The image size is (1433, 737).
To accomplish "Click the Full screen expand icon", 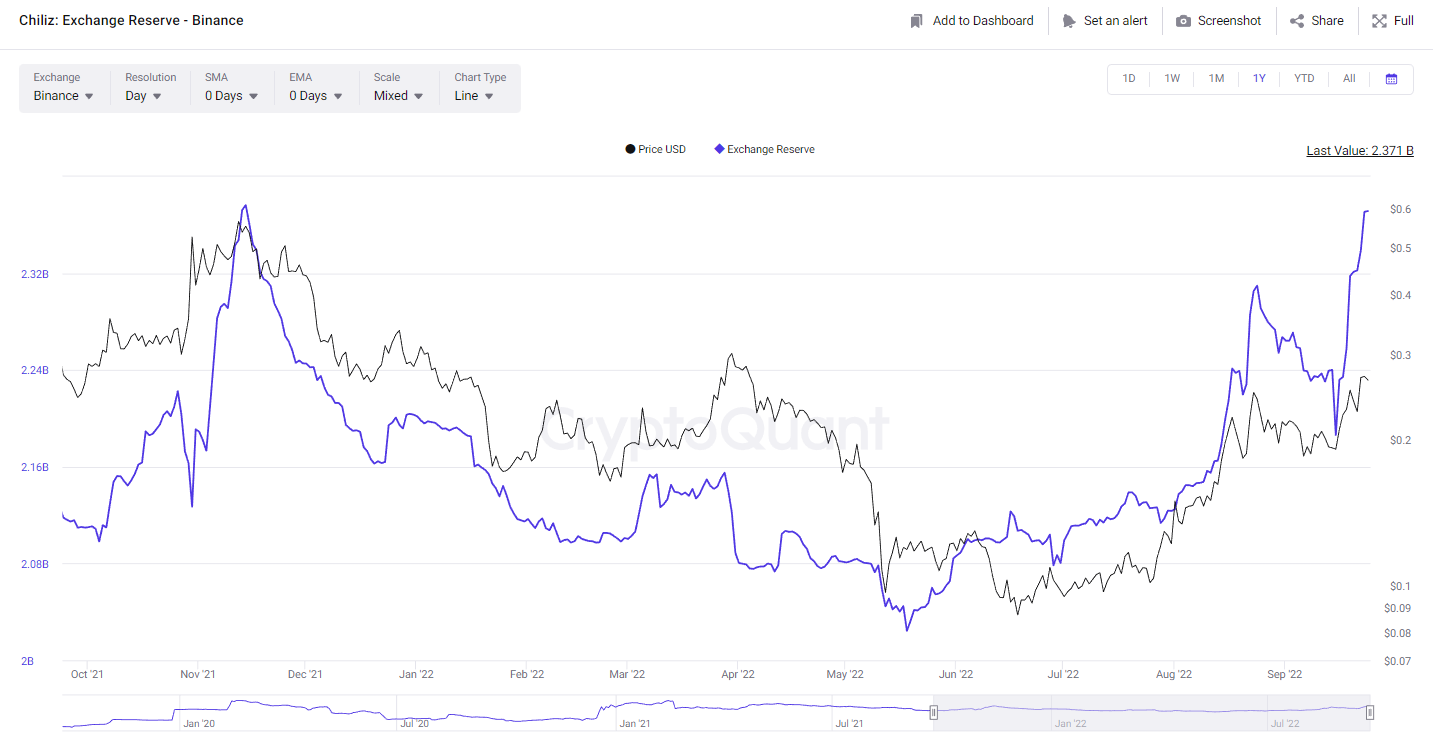I will coord(1379,21).
